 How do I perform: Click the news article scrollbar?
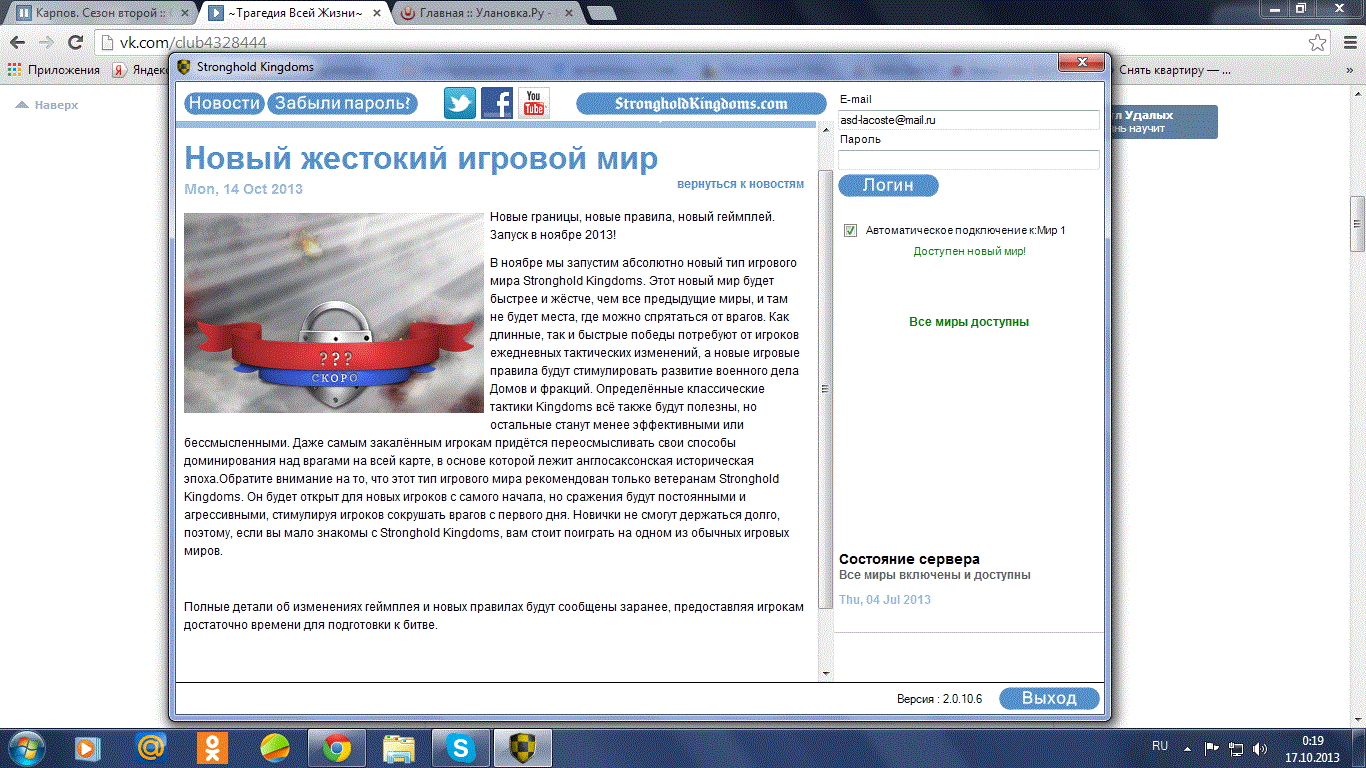pos(825,390)
